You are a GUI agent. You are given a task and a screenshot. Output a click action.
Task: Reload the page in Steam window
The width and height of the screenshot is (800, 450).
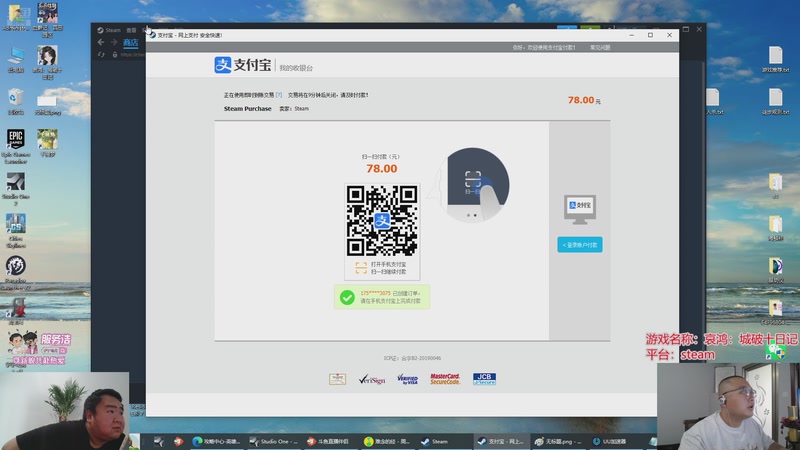pos(101,54)
